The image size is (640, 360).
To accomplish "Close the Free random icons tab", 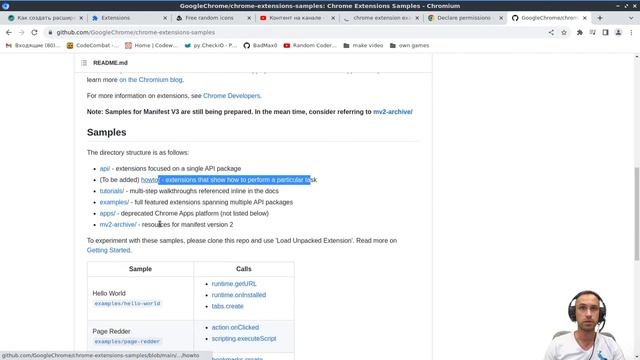I will [249, 18].
